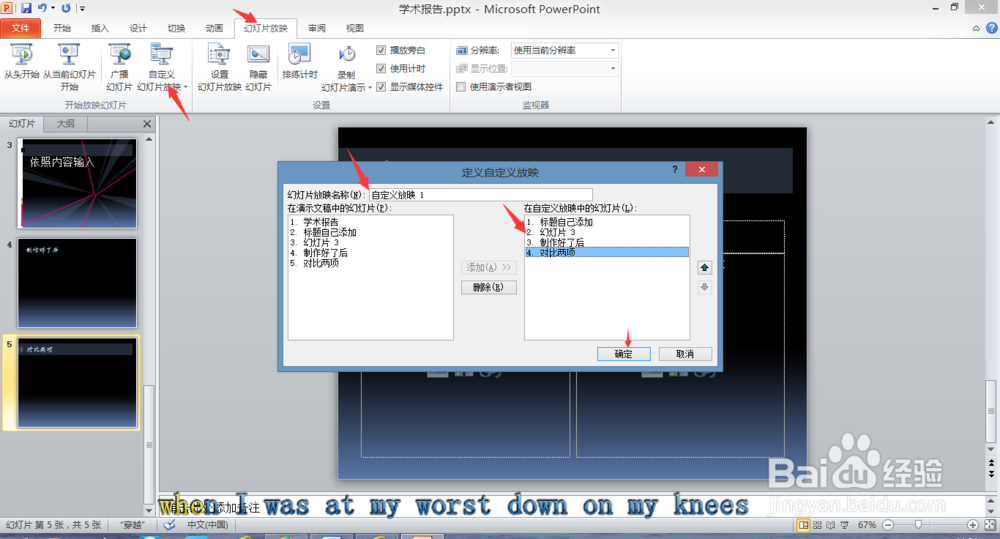This screenshot has height=539, width=1000.
Task: Select 标题自己添加 in left slides list
Action: (330, 232)
